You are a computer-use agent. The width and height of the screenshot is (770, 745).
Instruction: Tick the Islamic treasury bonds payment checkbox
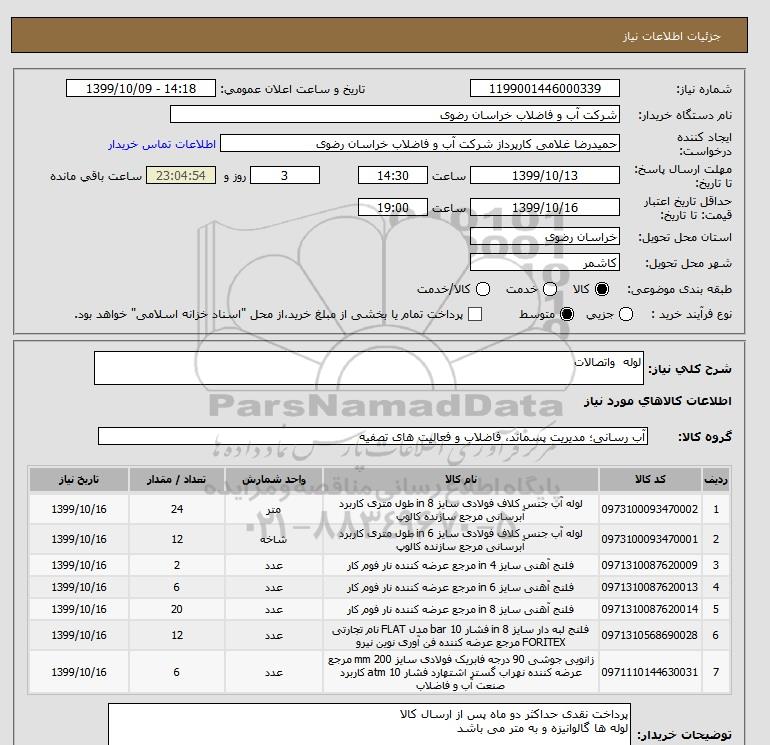tap(475, 314)
